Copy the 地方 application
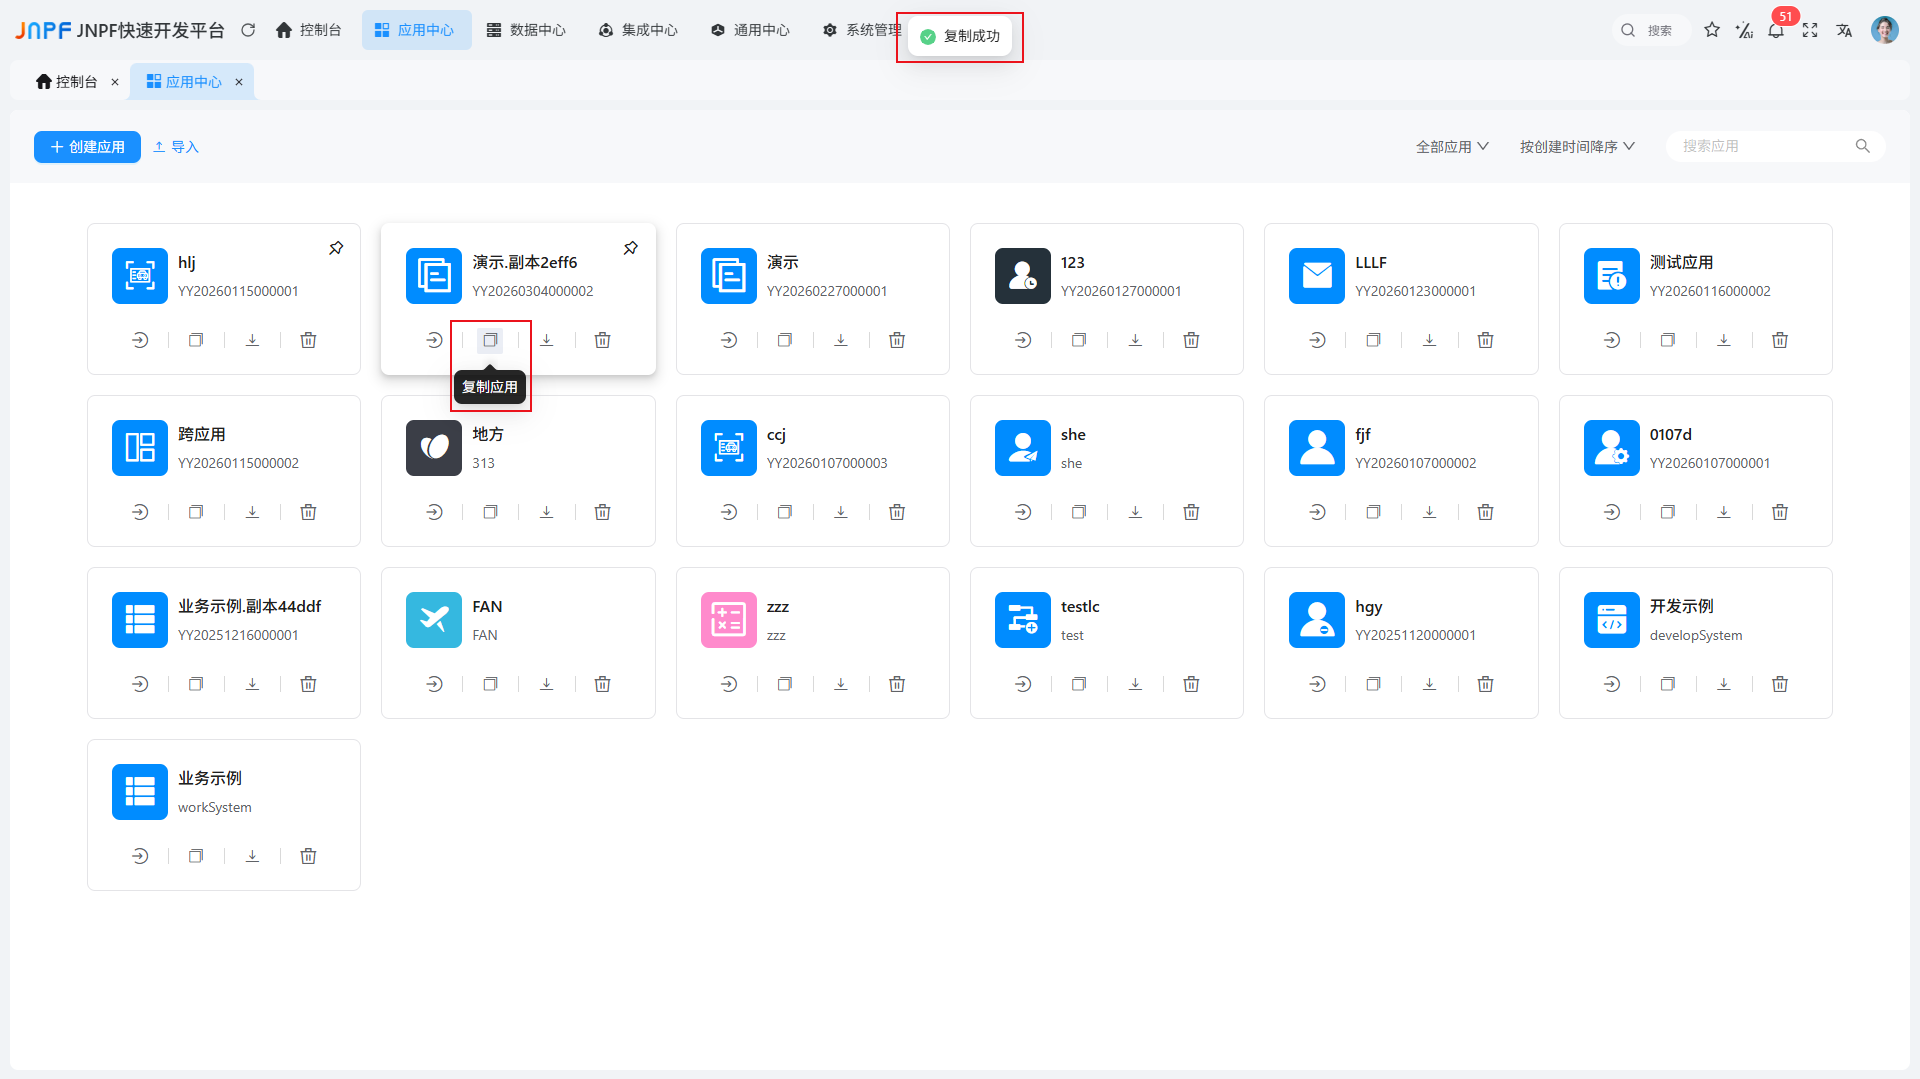Image resolution: width=1920 pixels, height=1079 pixels. (x=490, y=512)
